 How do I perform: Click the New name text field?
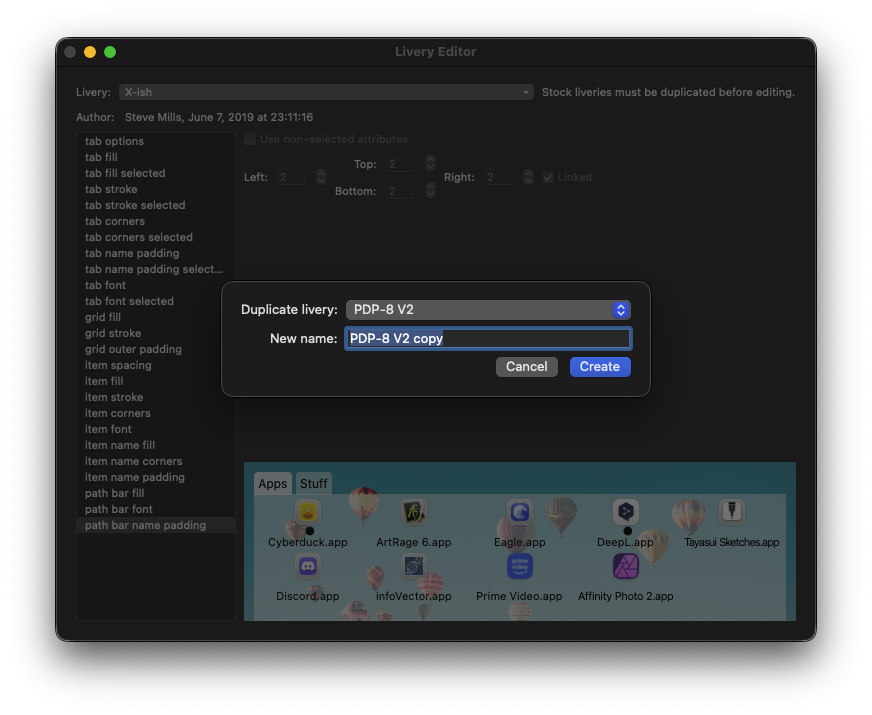pos(488,339)
